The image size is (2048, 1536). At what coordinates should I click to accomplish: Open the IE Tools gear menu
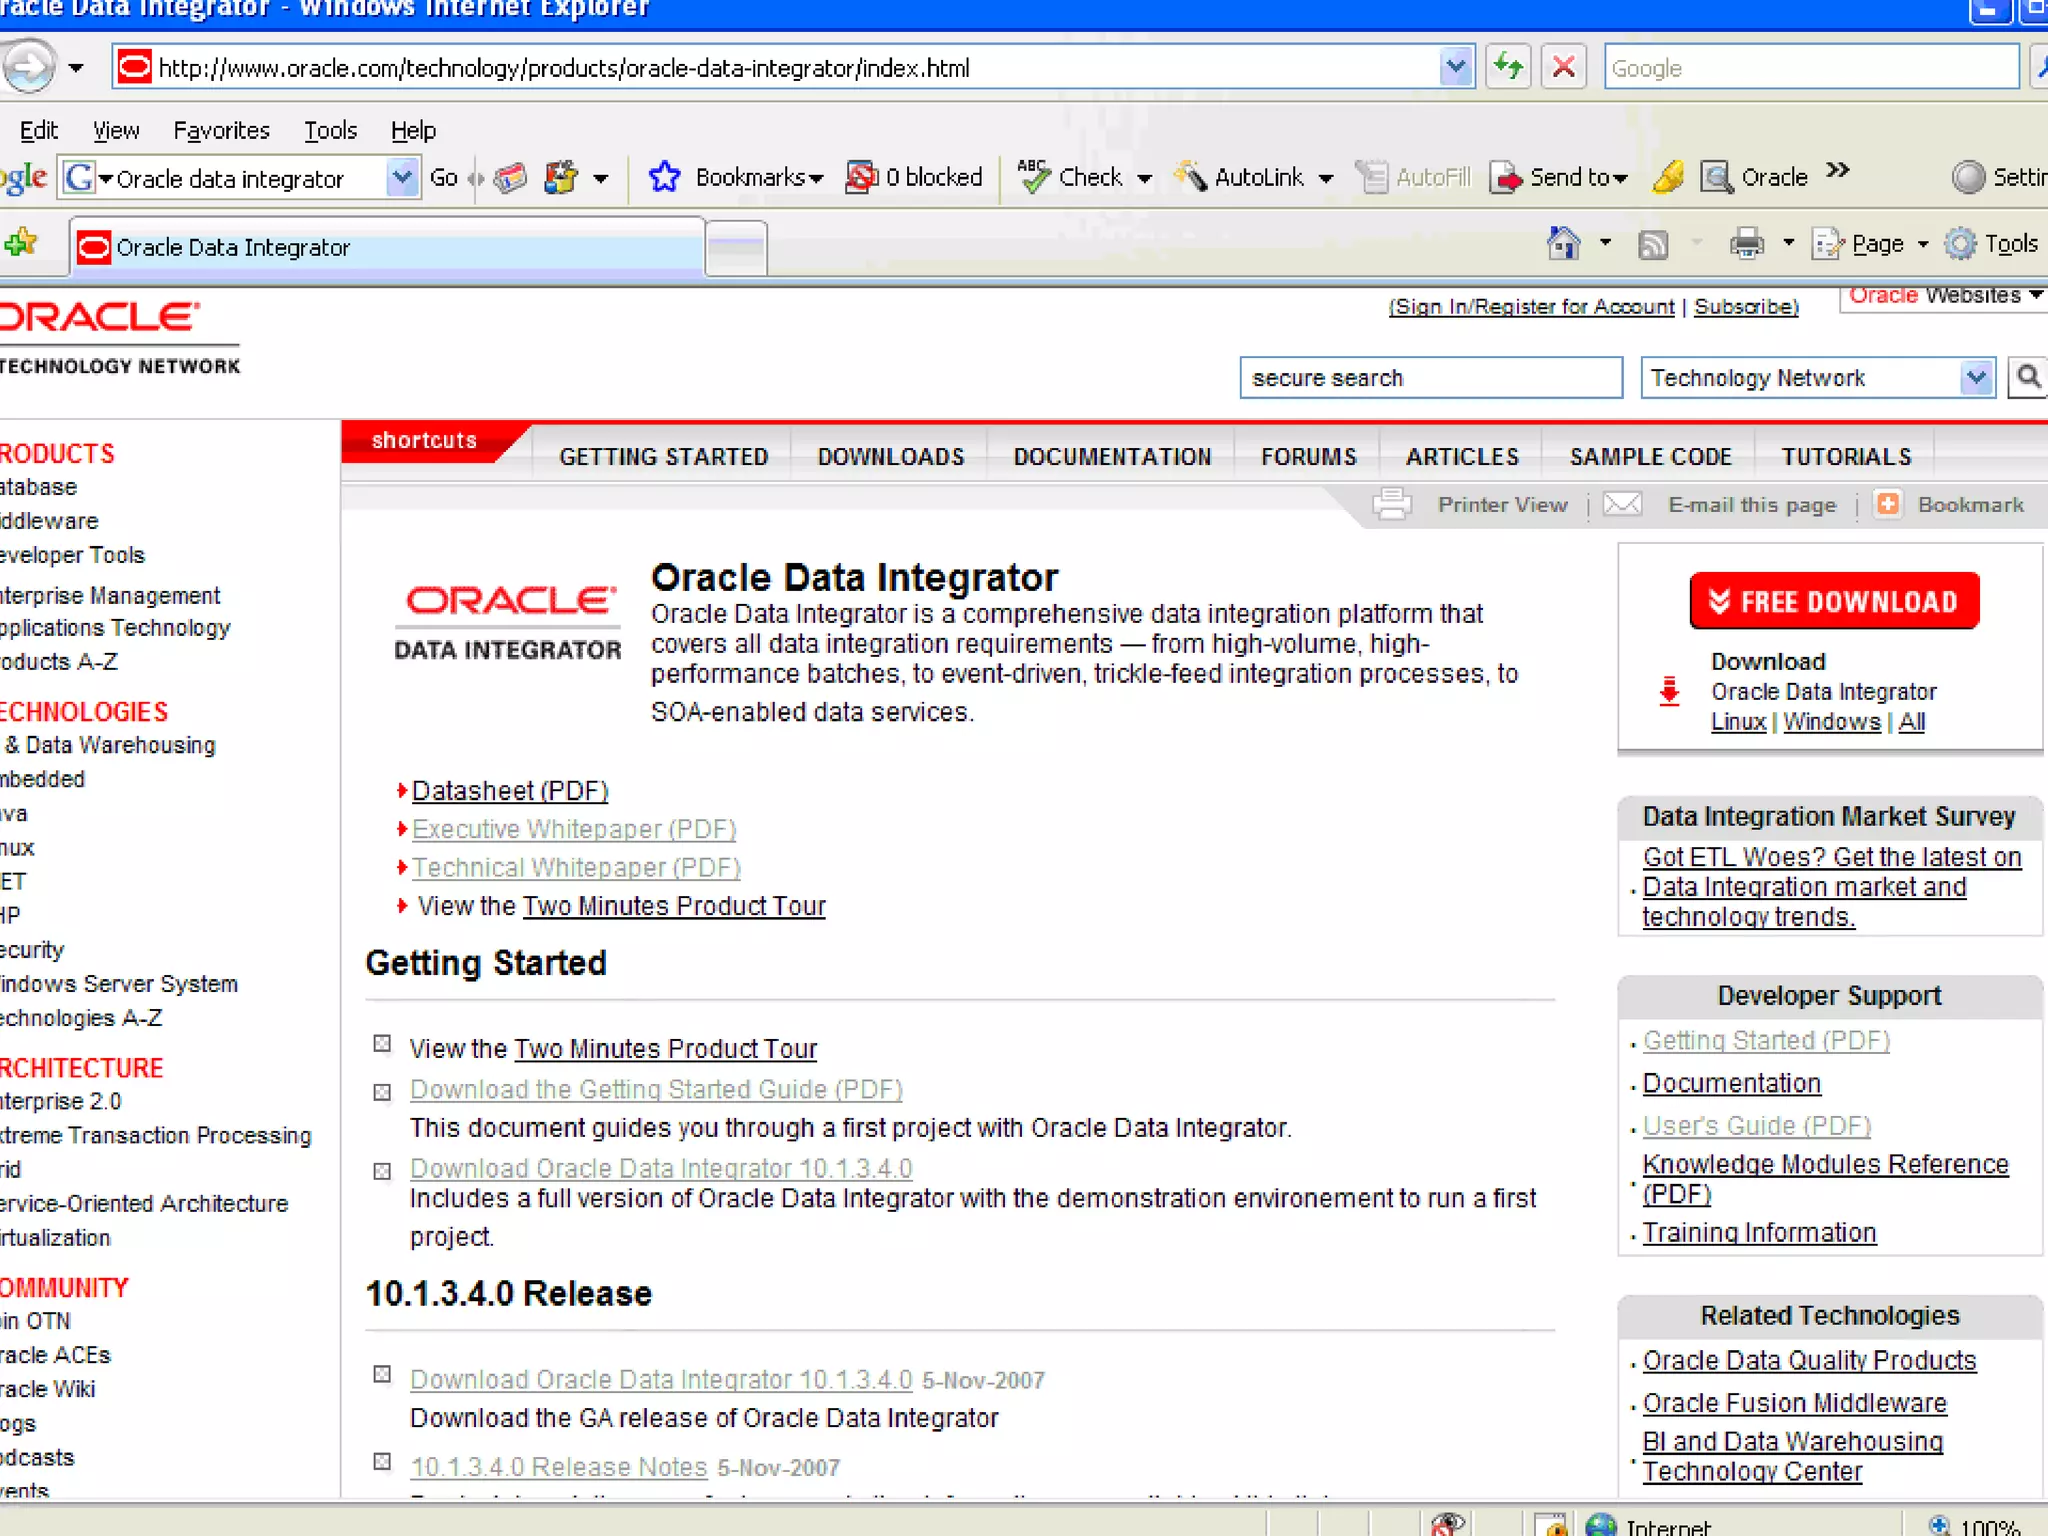pyautogui.click(x=1991, y=244)
